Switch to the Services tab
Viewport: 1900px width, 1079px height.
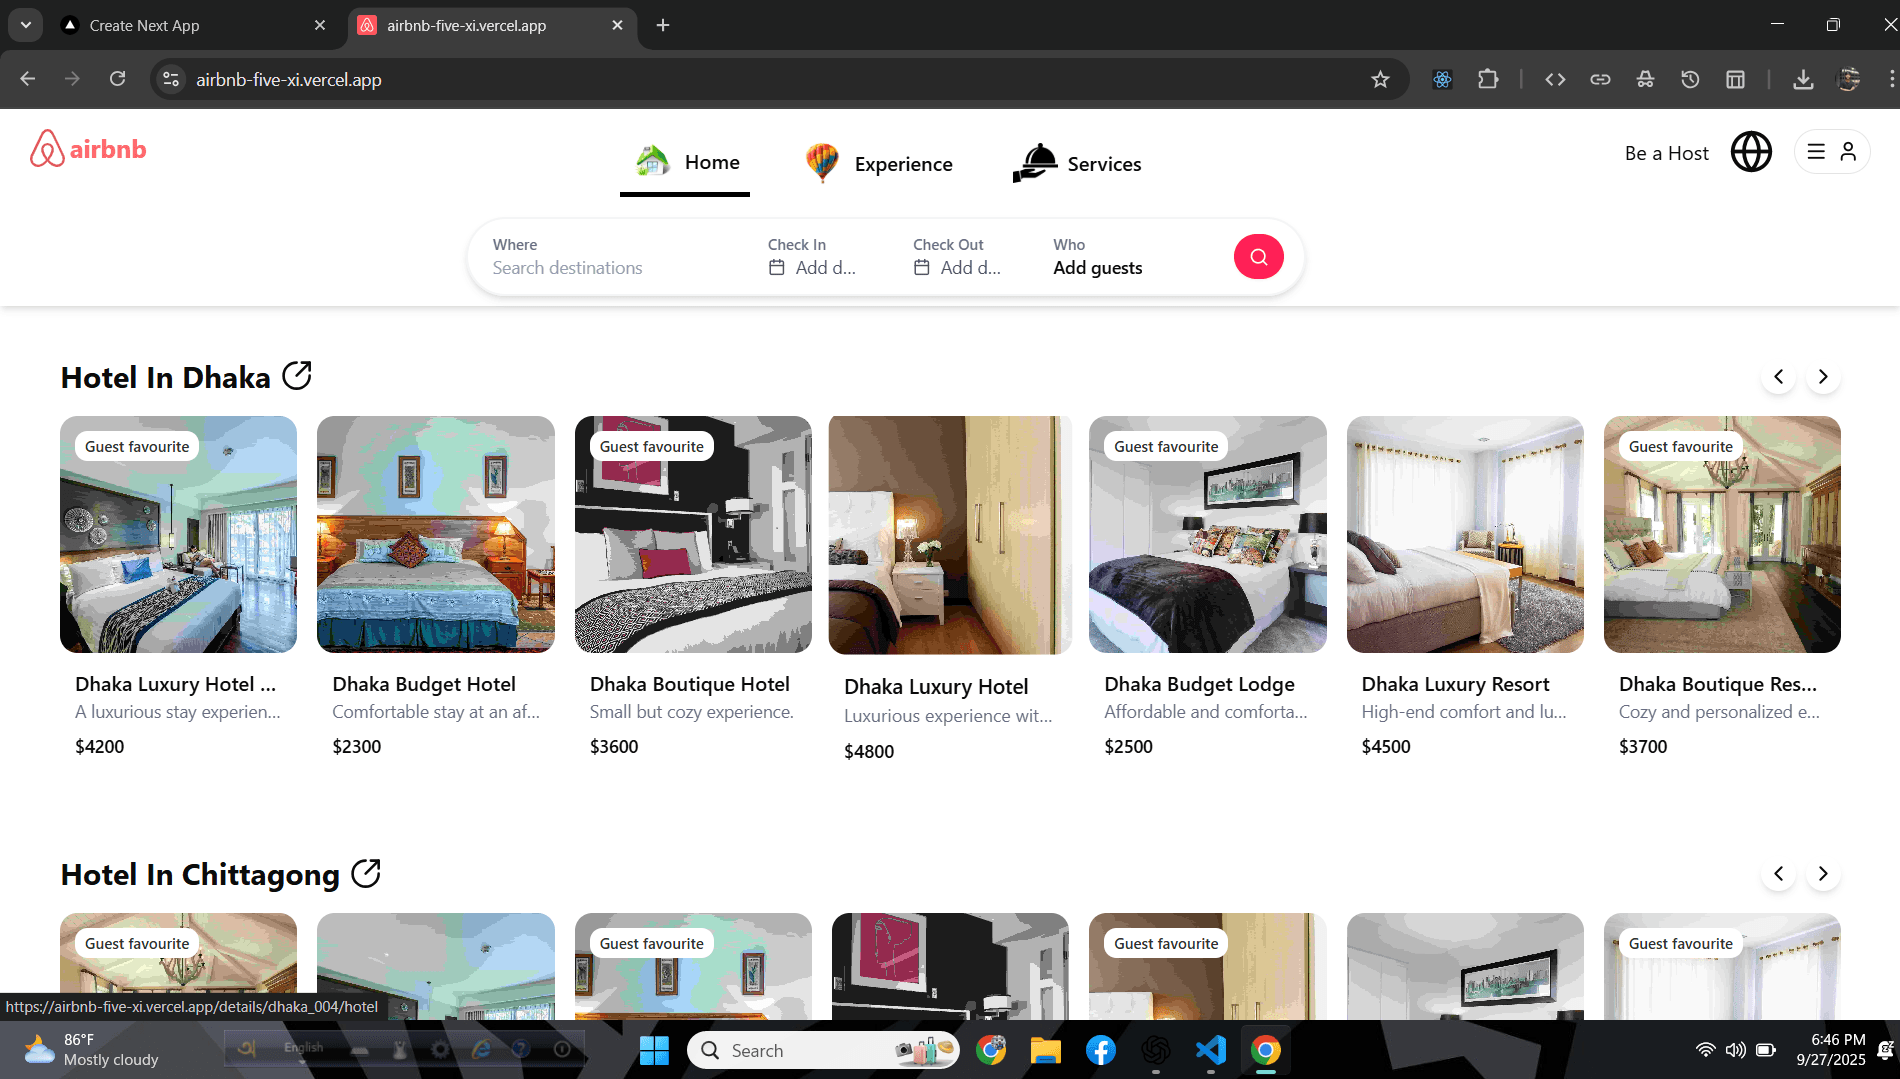pos(1077,164)
